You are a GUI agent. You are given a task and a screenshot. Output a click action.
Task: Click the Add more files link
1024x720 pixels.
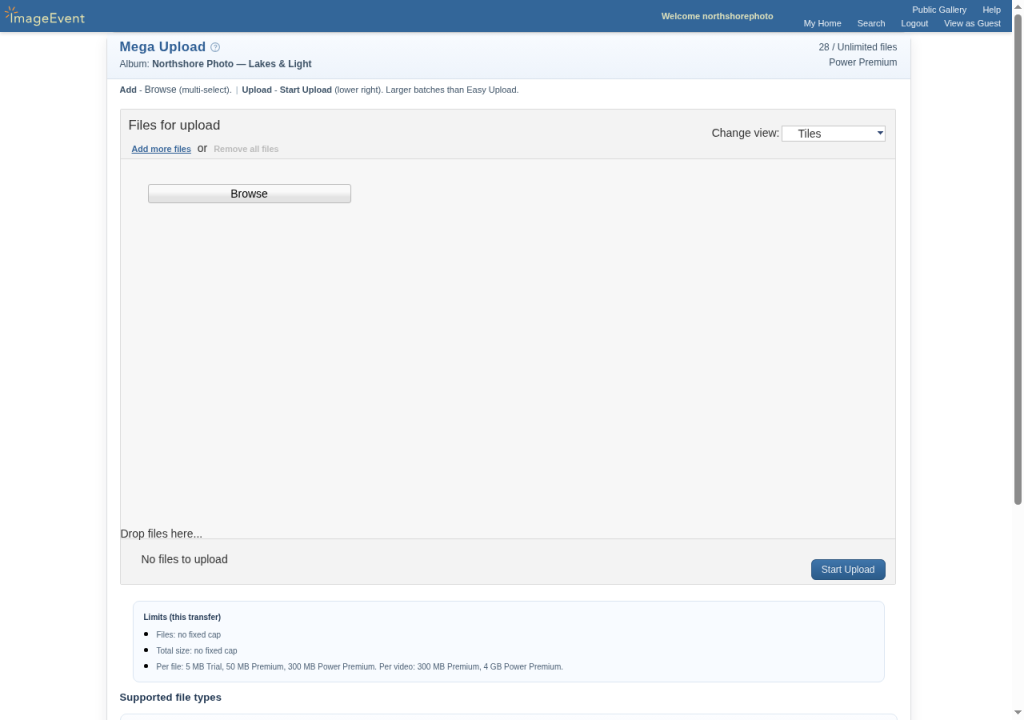[x=161, y=149]
